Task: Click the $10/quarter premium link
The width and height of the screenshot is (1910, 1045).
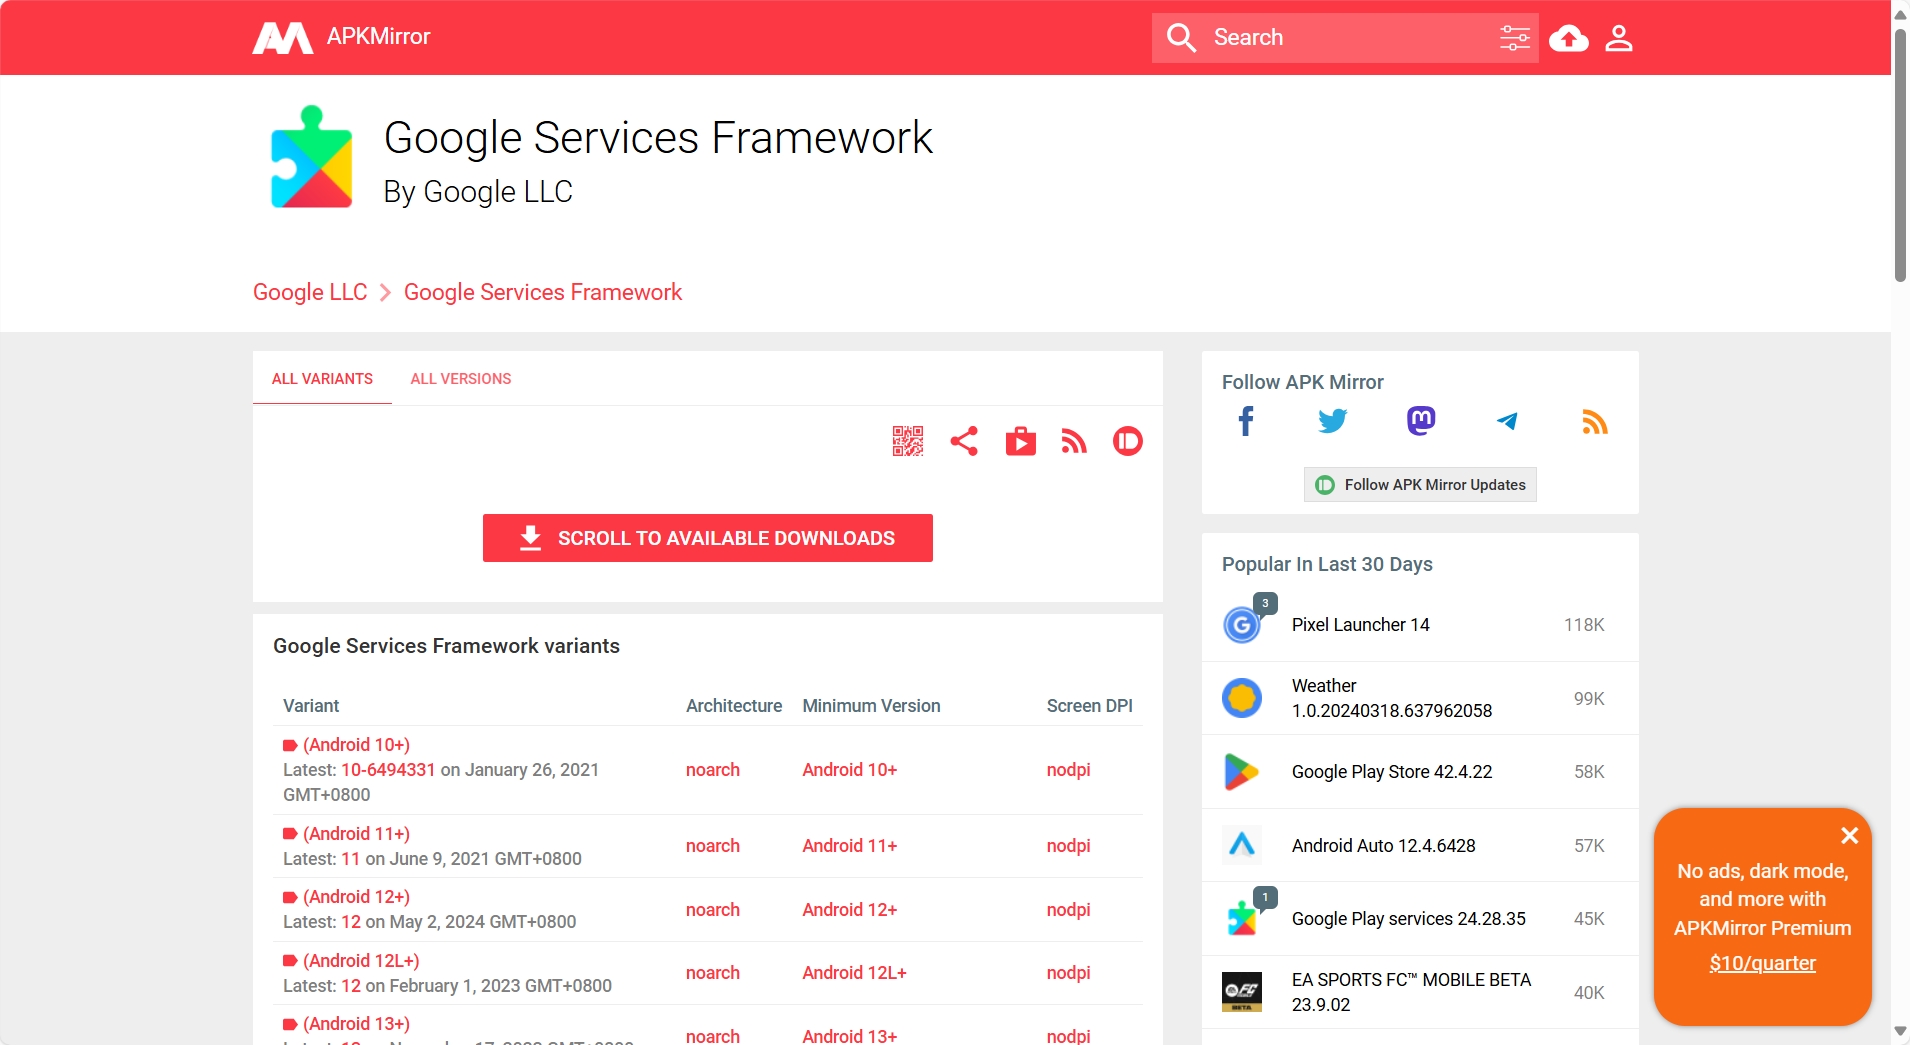Action: pos(1762,963)
